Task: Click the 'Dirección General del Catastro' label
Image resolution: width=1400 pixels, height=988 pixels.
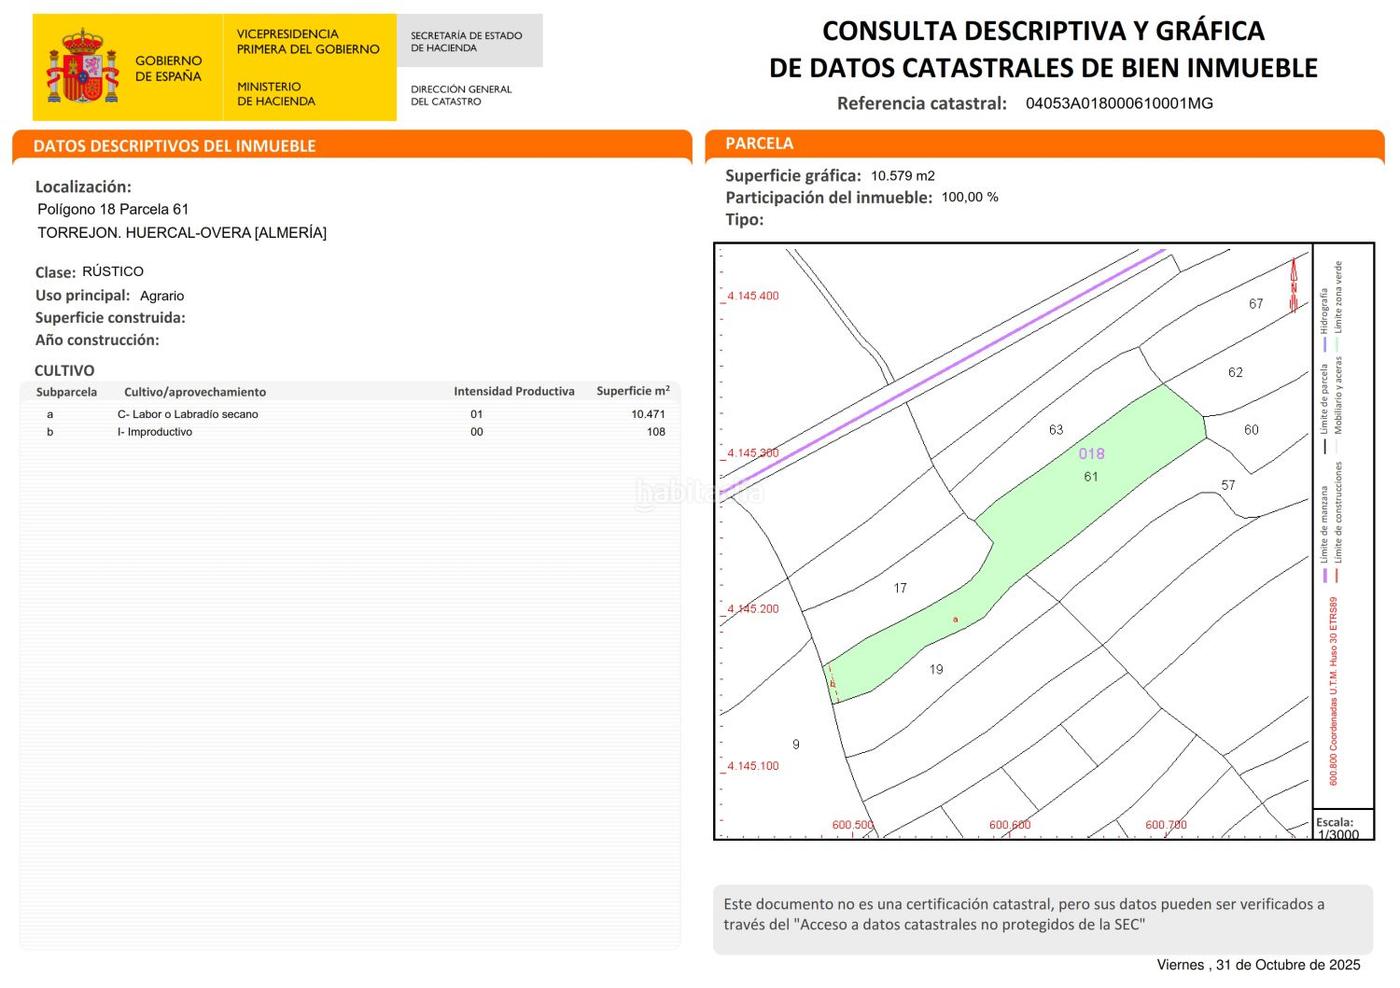Action: coord(461,95)
